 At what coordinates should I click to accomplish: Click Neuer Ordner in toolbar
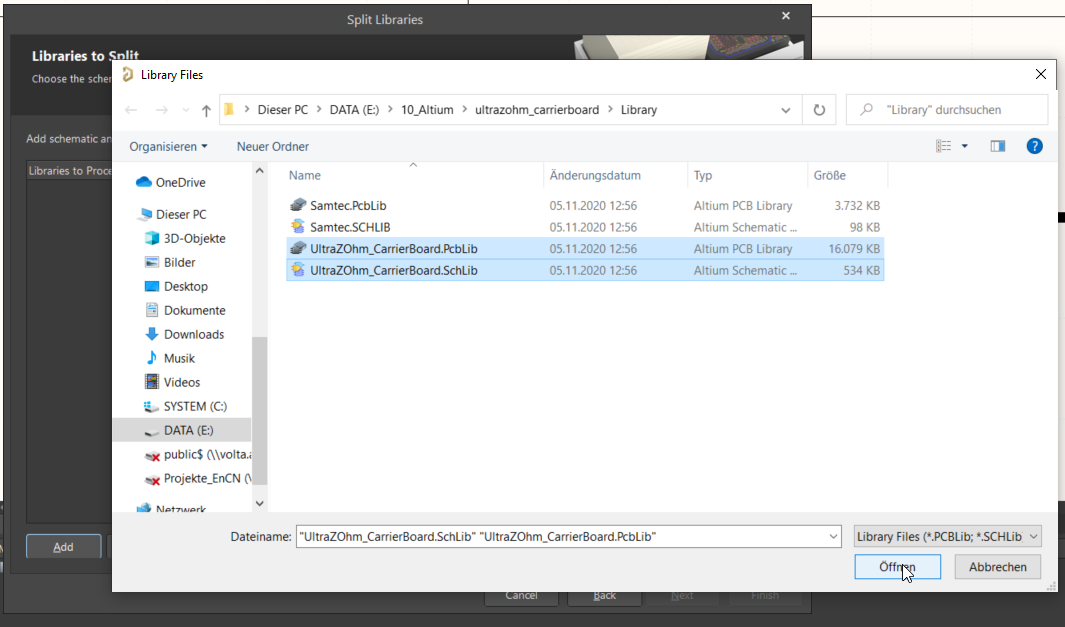click(x=272, y=146)
